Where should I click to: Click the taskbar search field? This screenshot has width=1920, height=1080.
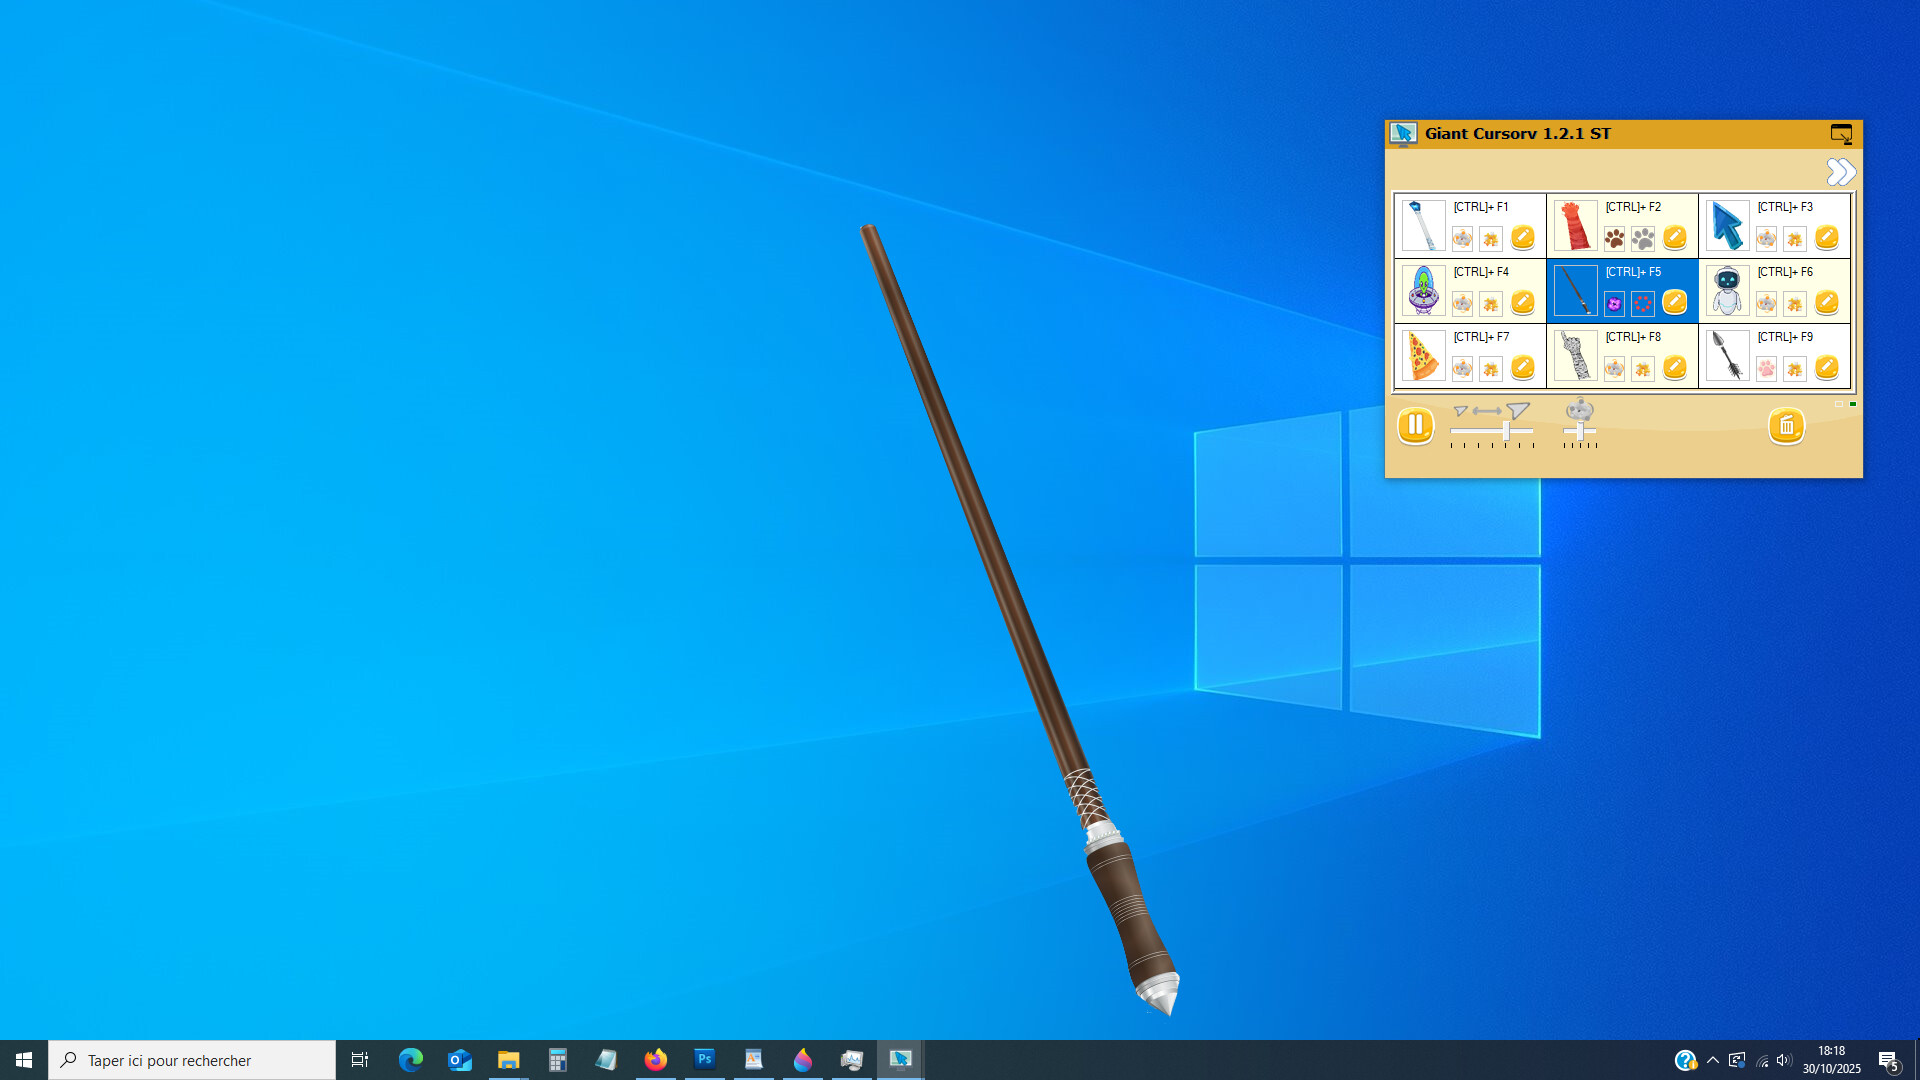pos(192,1060)
